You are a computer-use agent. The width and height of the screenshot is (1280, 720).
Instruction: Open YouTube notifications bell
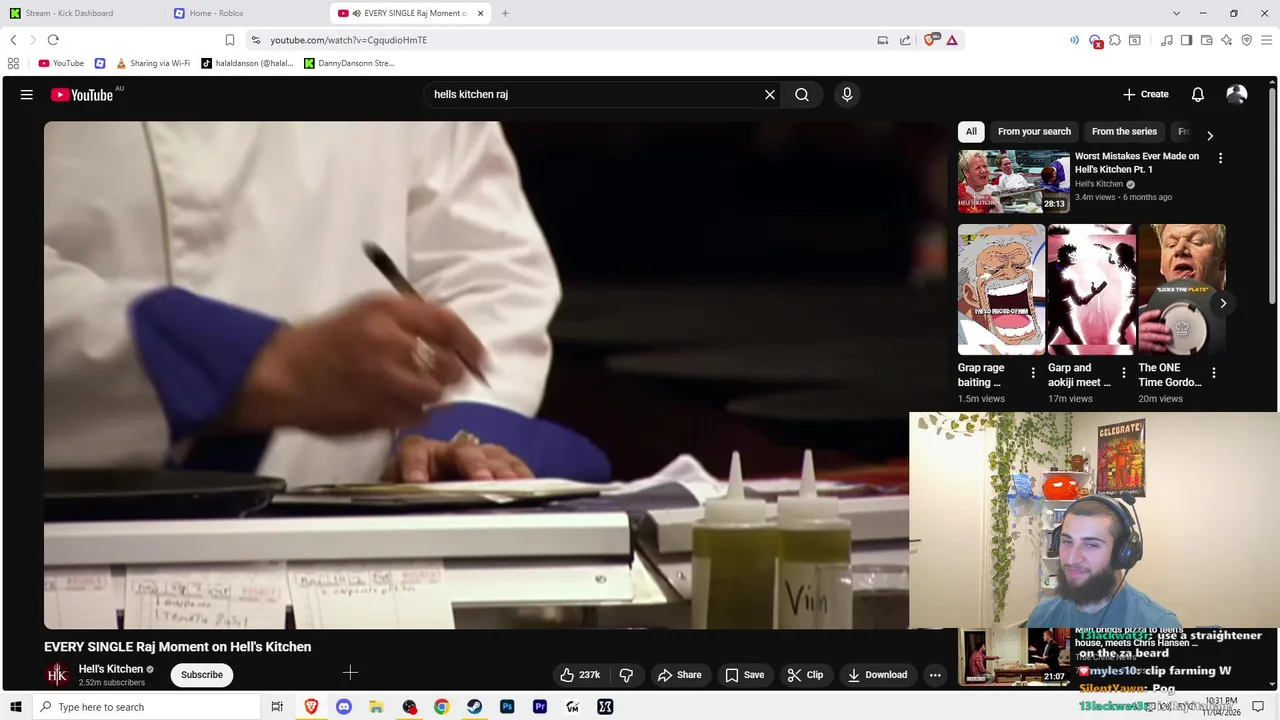click(1198, 95)
